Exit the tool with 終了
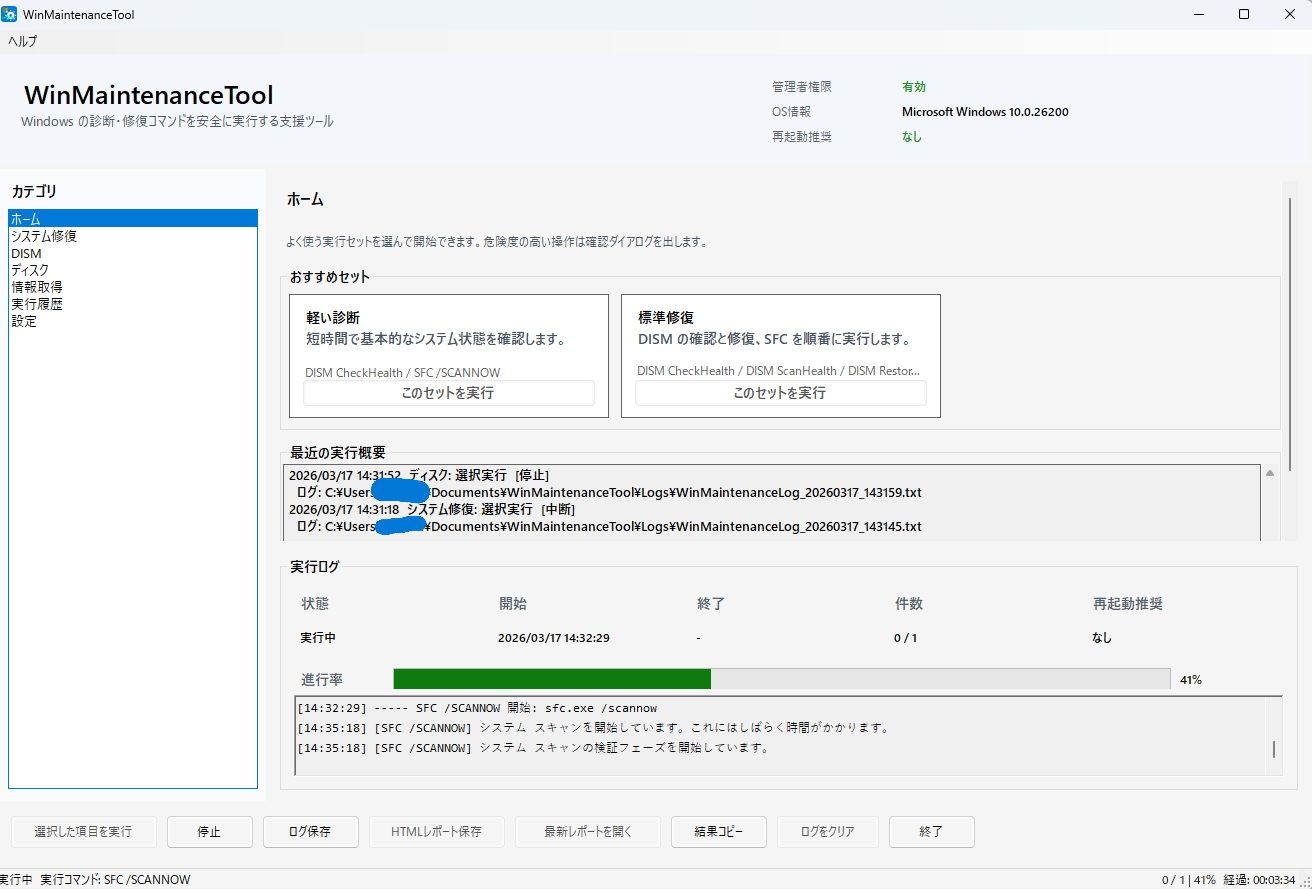Screen dimensions: 1312x889 (931, 831)
